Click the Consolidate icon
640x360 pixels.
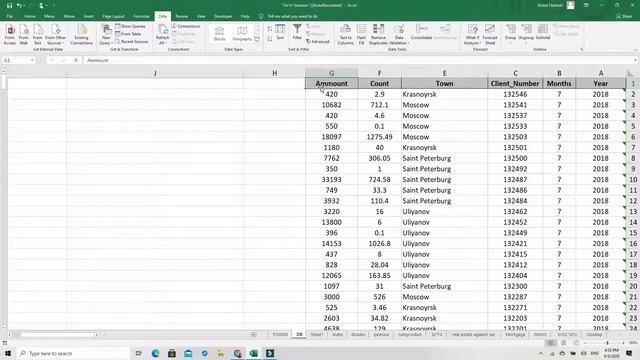pyautogui.click(x=421, y=32)
